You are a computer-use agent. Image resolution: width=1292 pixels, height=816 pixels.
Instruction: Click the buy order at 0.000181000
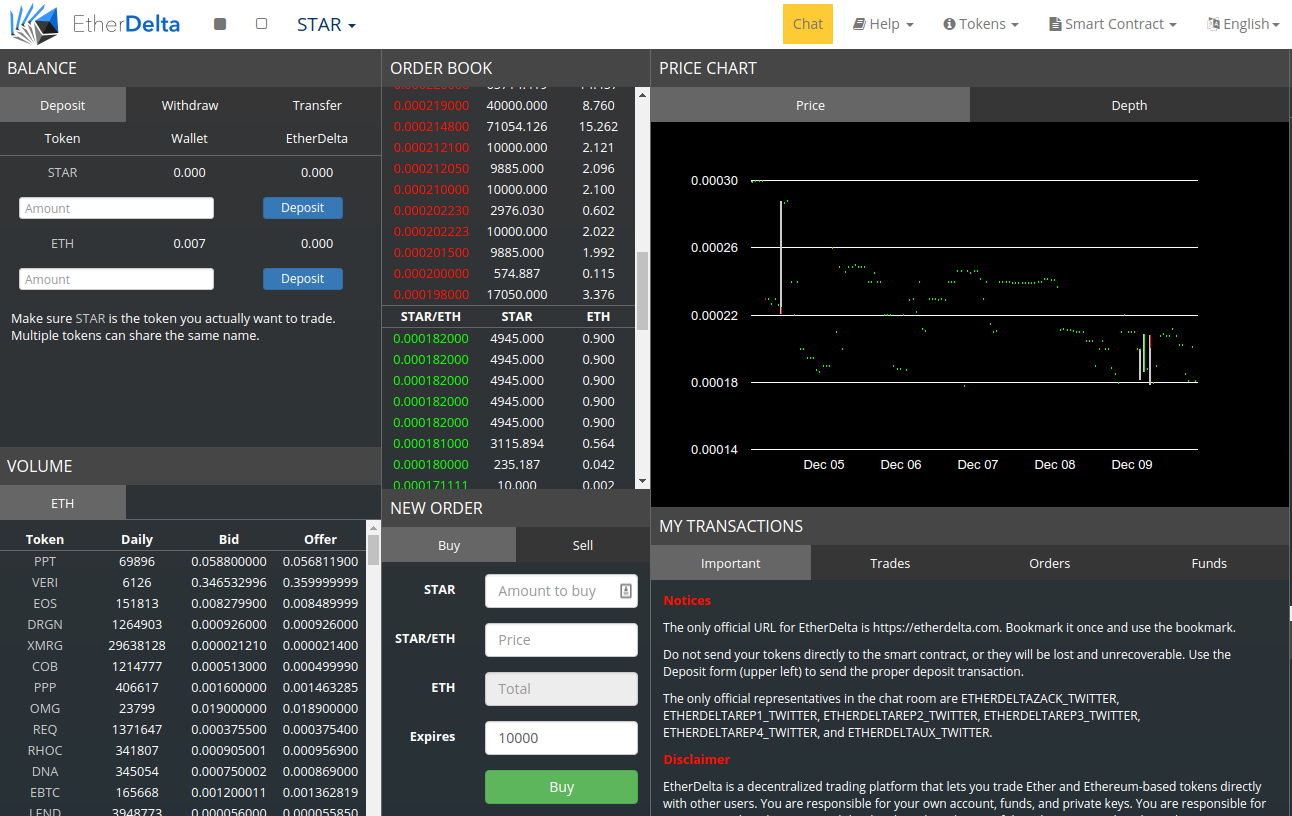point(508,444)
